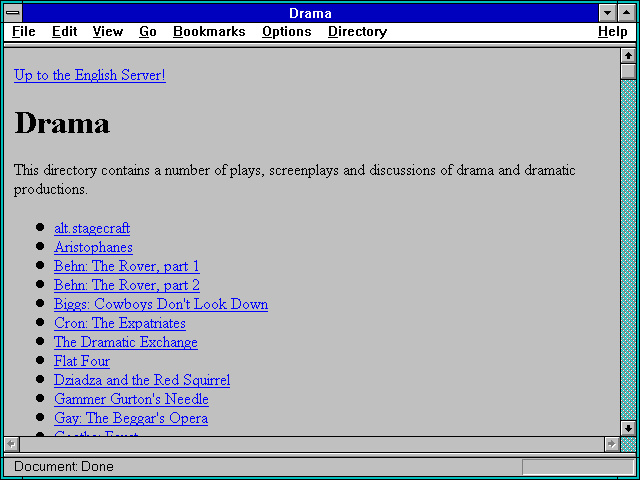Click the horizontal scrollbar left arrow
This screenshot has width=640, height=480.
11,444
